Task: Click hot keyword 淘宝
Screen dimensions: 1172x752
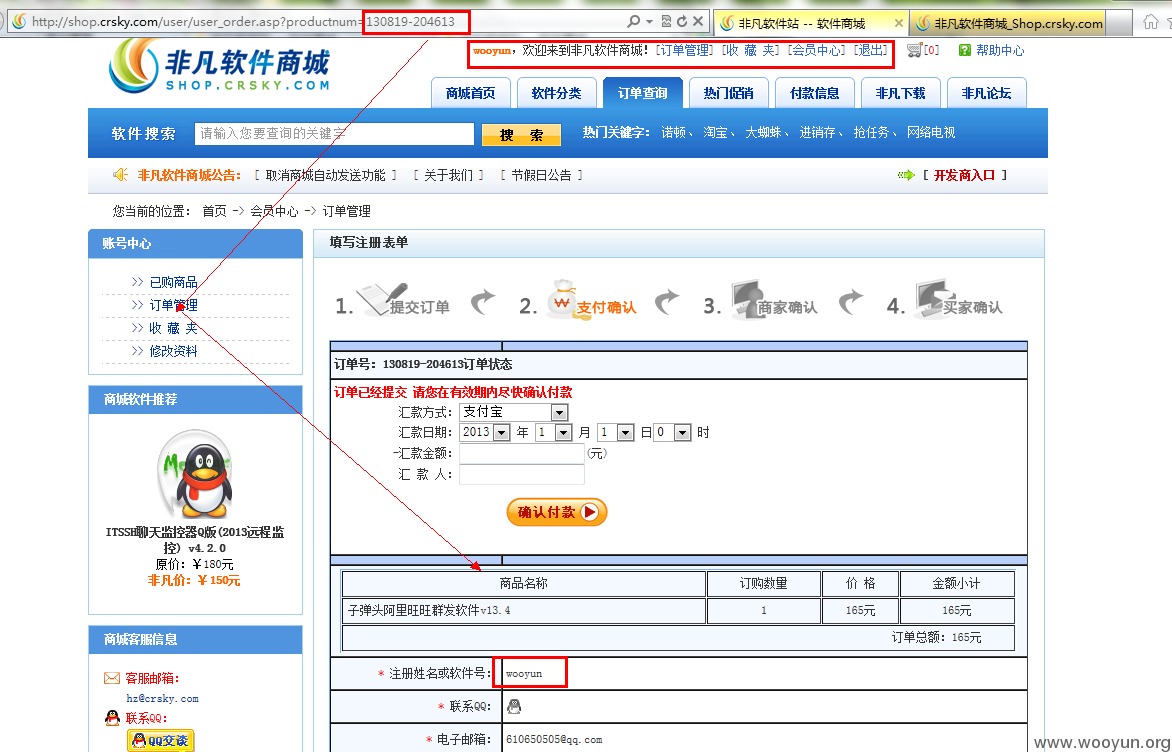Action: point(715,132)
